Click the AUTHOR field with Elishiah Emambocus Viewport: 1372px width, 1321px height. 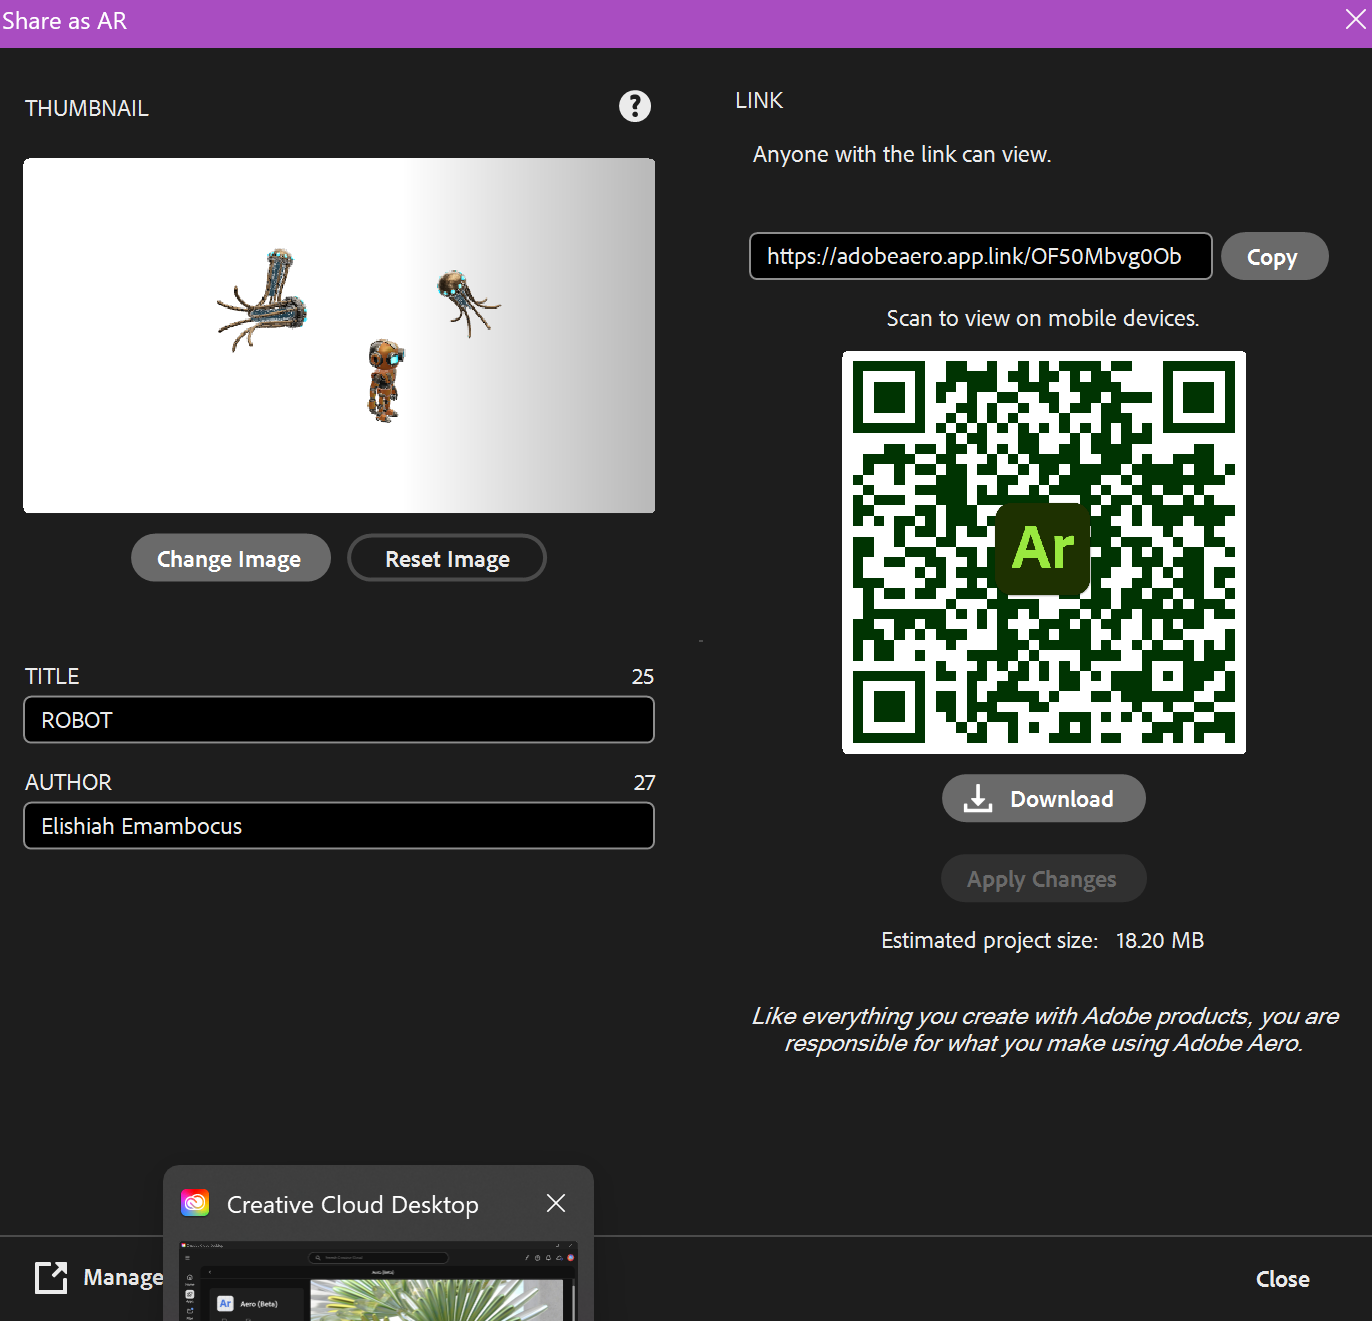tap(339, 826)
